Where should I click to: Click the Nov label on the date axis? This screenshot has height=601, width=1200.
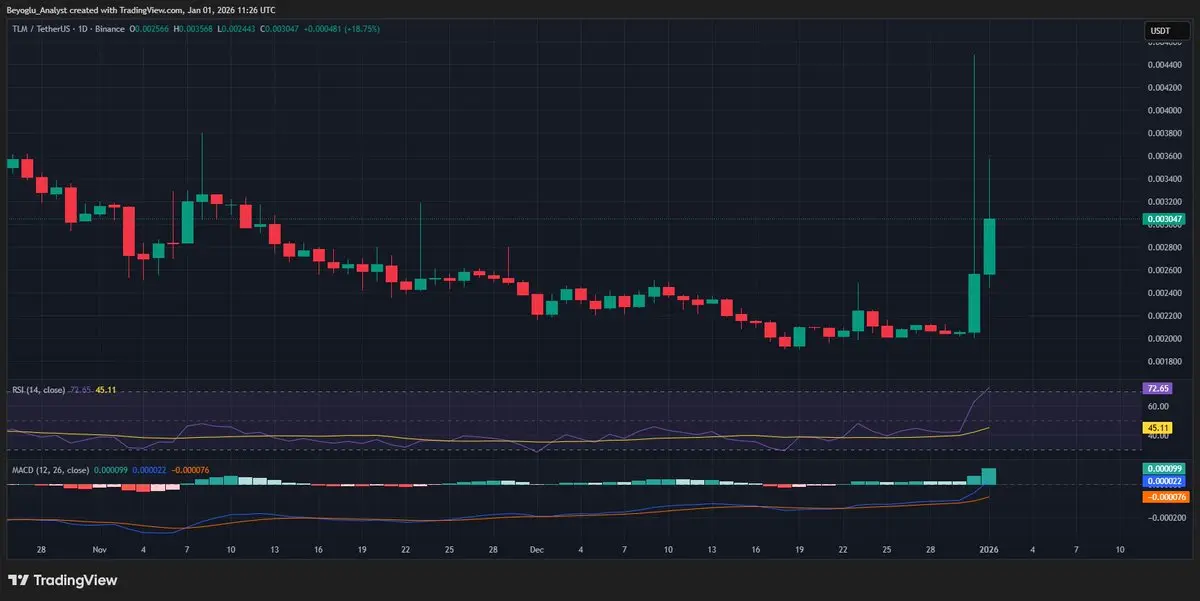[99, 550]
